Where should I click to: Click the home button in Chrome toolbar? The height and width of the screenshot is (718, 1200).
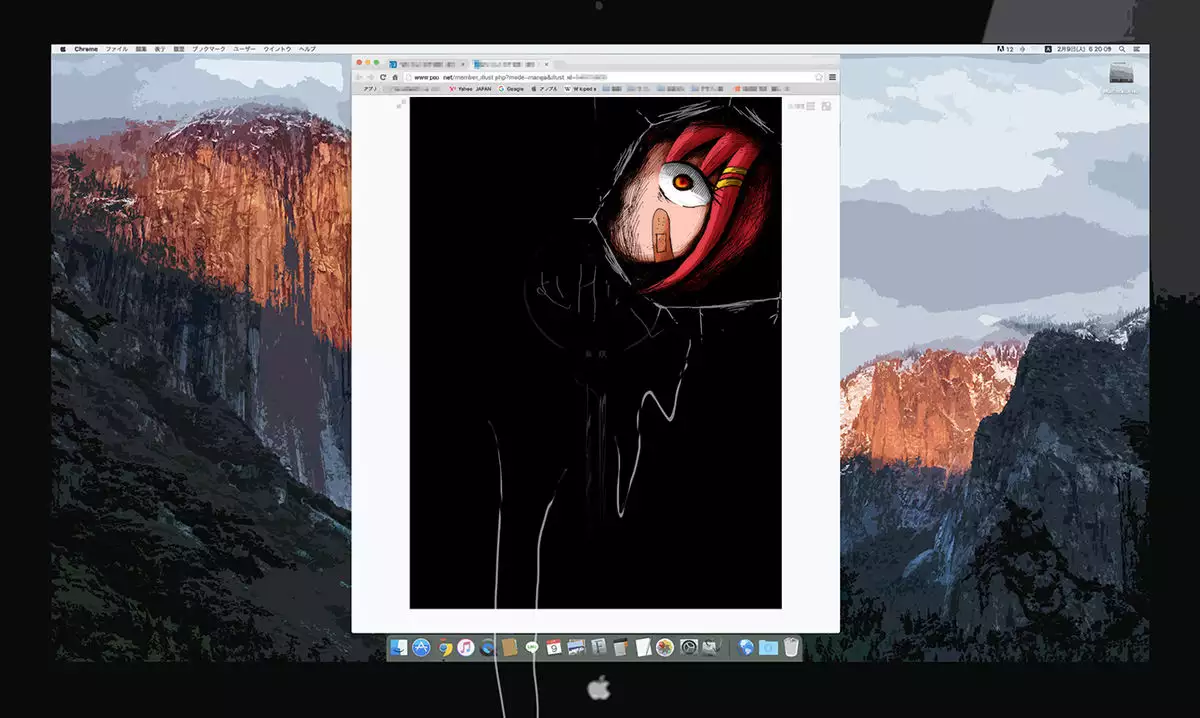pyautogui.click(x=395, y=77)
